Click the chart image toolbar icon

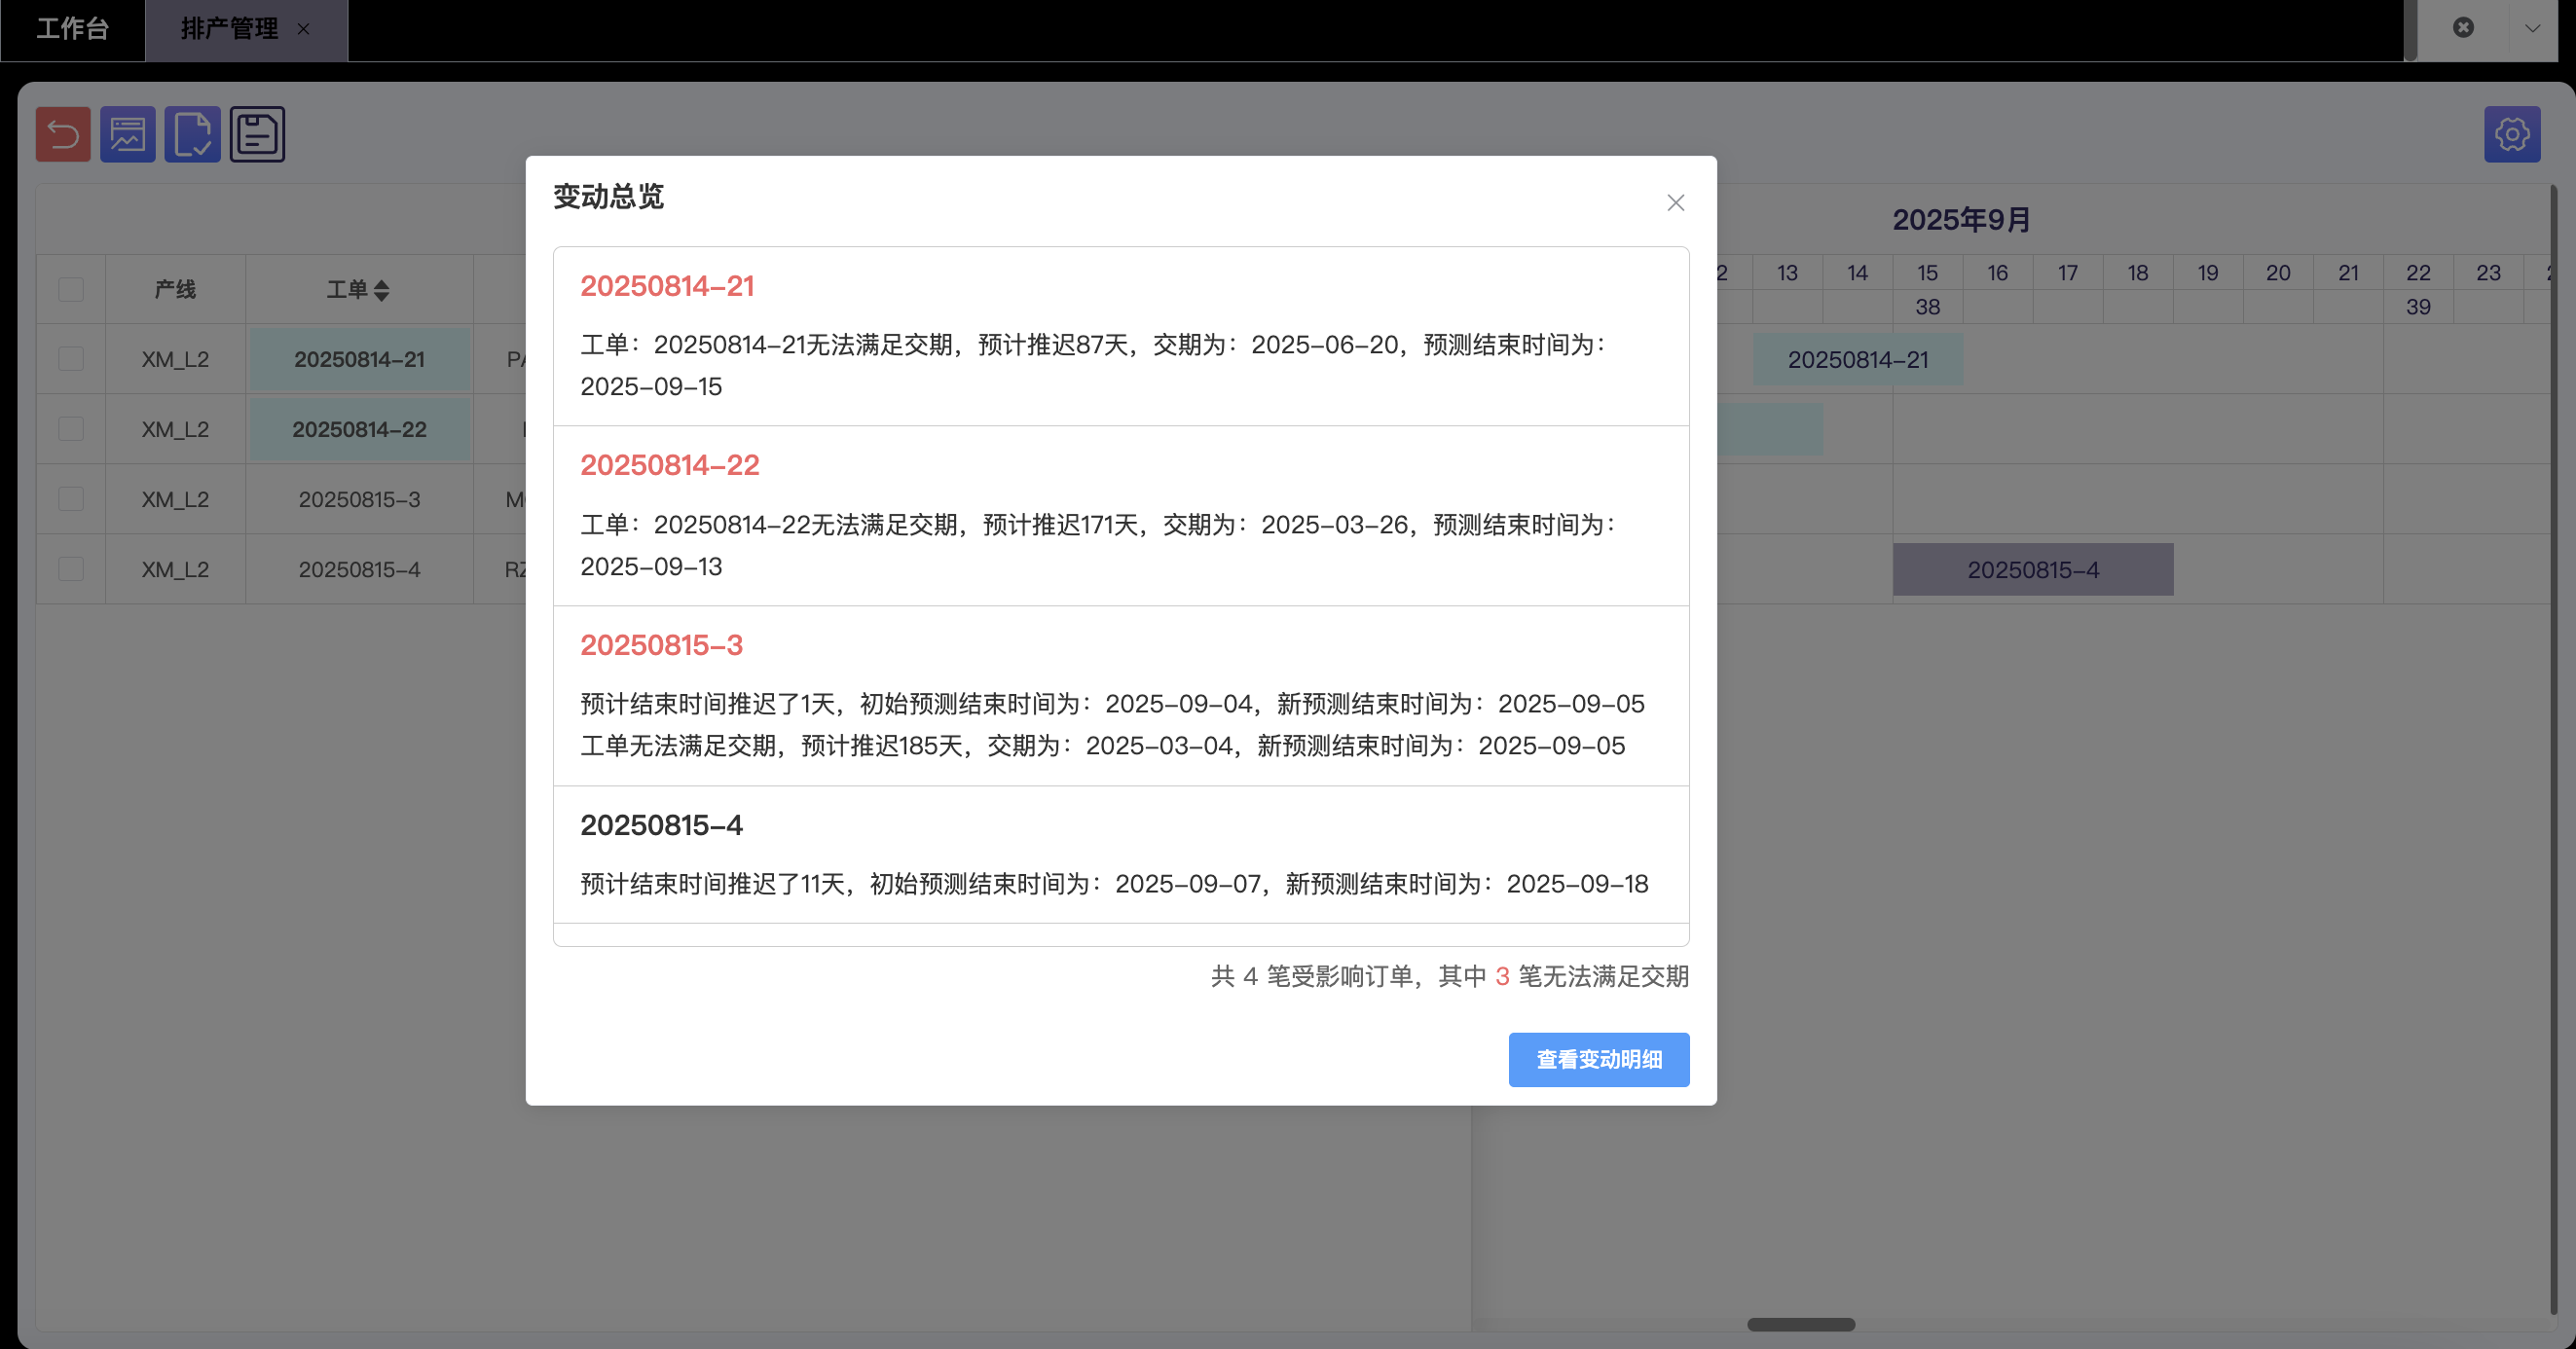(127, 134)
